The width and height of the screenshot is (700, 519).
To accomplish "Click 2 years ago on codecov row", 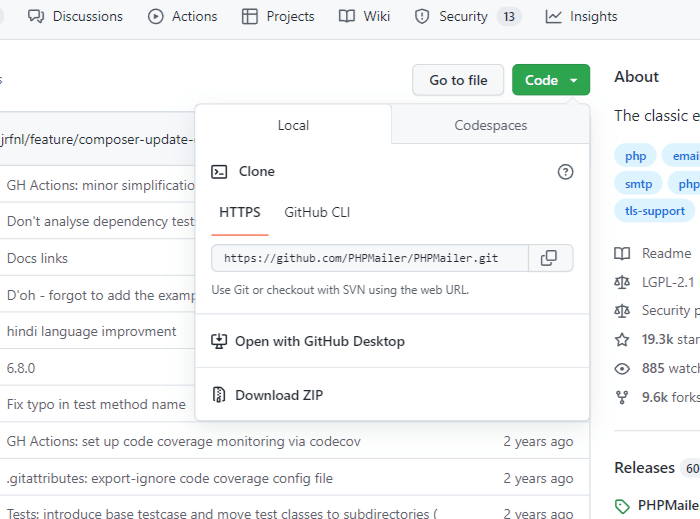I will click(x=538, y=441).
